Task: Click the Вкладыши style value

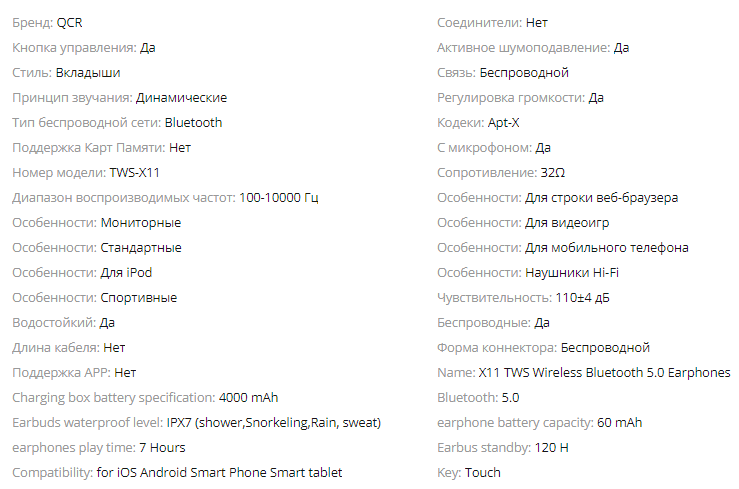Action: [88, 73]
